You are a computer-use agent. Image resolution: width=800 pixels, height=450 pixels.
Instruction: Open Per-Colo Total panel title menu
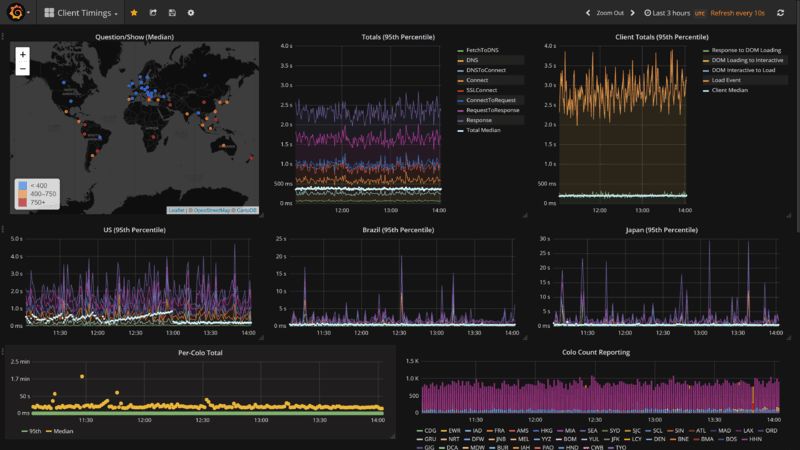(200, 353)
